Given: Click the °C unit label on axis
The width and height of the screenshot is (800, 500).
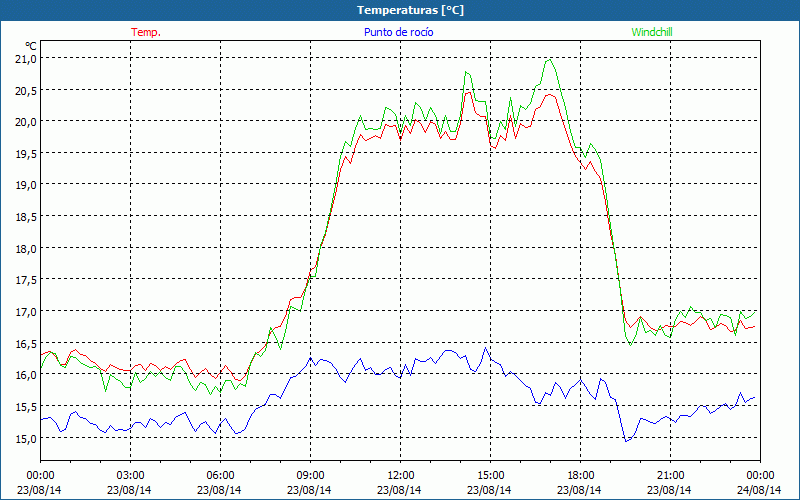Looking at the screenshot, I should pyautogui.click(x=31, y=46).
